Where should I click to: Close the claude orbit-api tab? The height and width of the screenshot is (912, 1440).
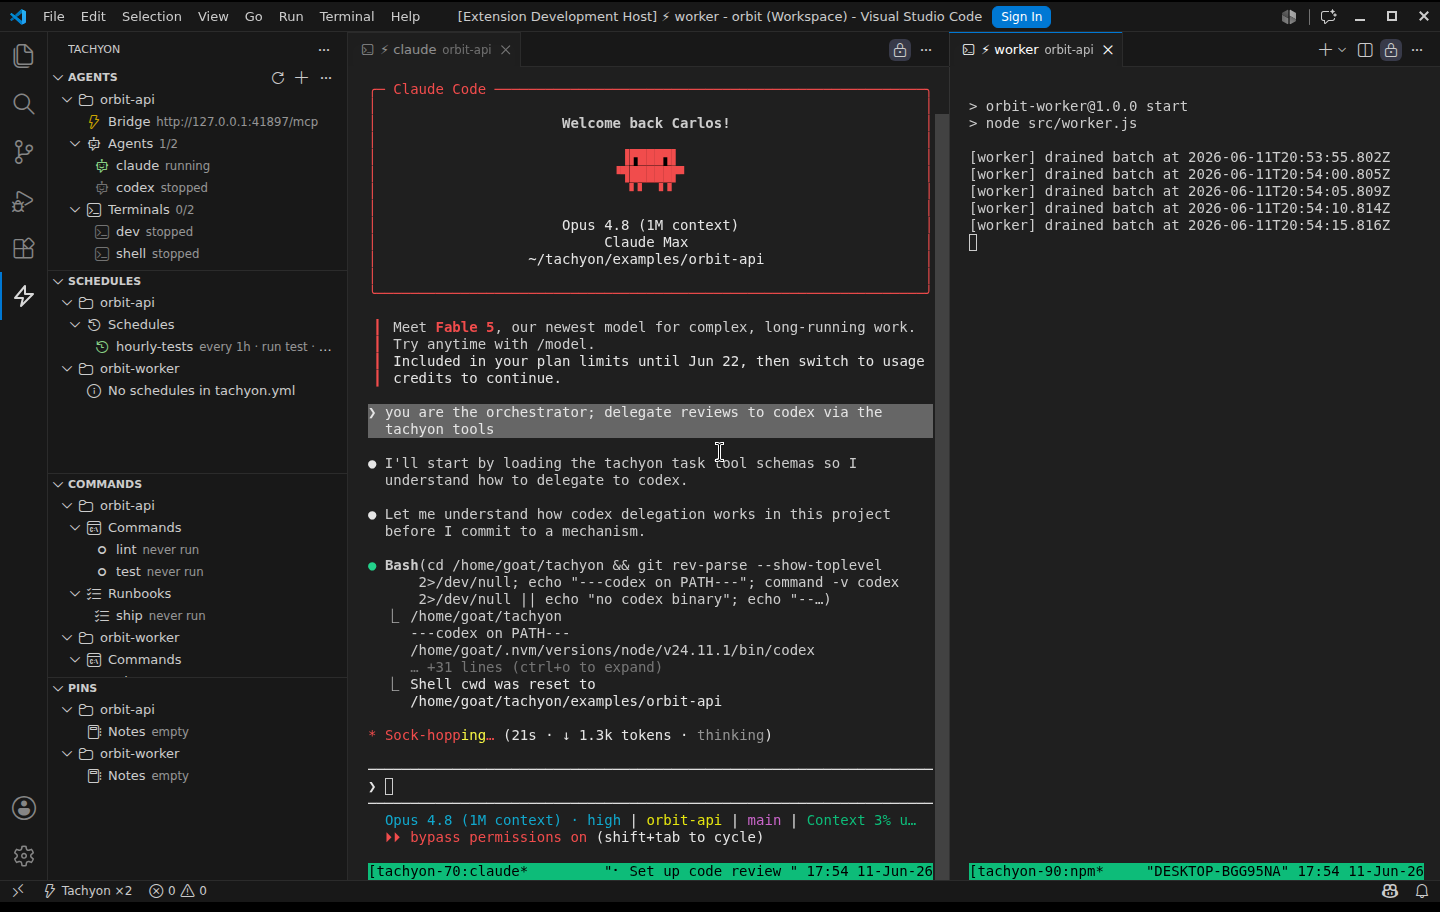pos(506,50)
